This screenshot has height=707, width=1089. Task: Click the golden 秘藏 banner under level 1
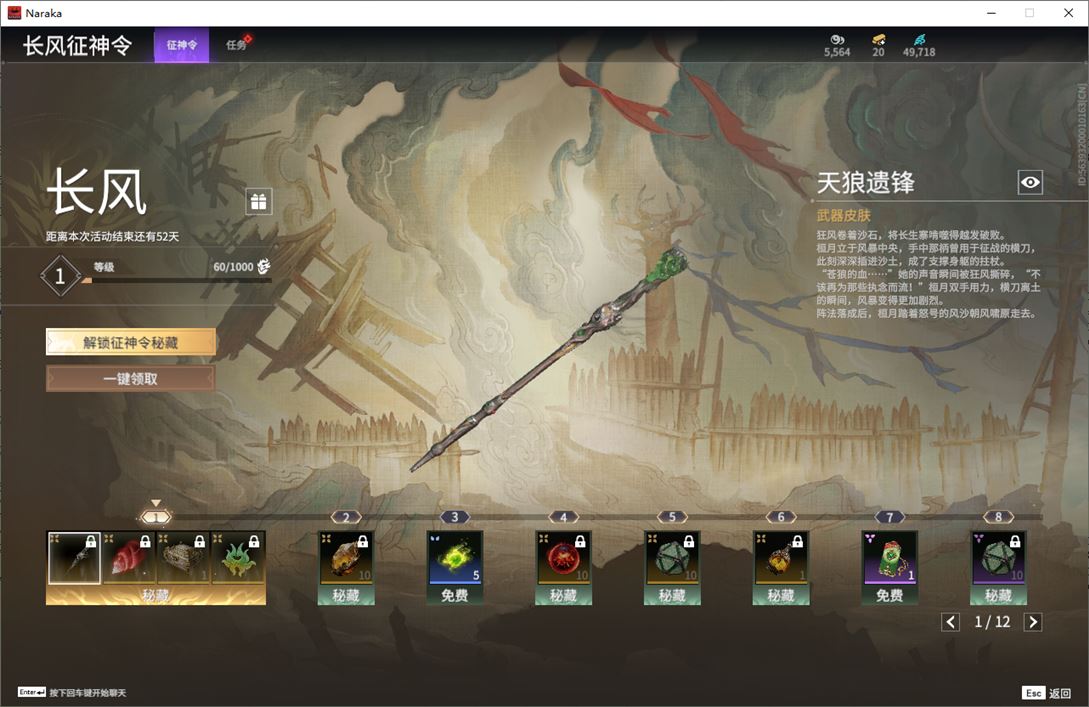pos(156,595)
